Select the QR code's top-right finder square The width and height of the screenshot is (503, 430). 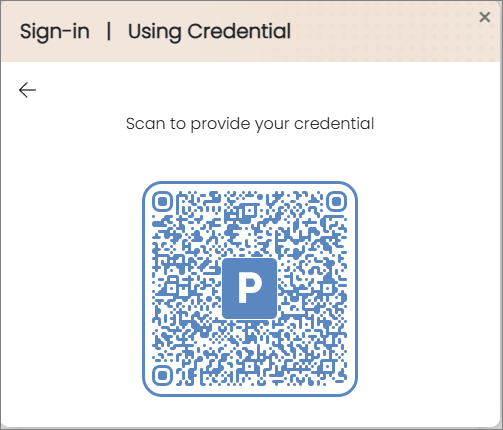tap(337, 201)
